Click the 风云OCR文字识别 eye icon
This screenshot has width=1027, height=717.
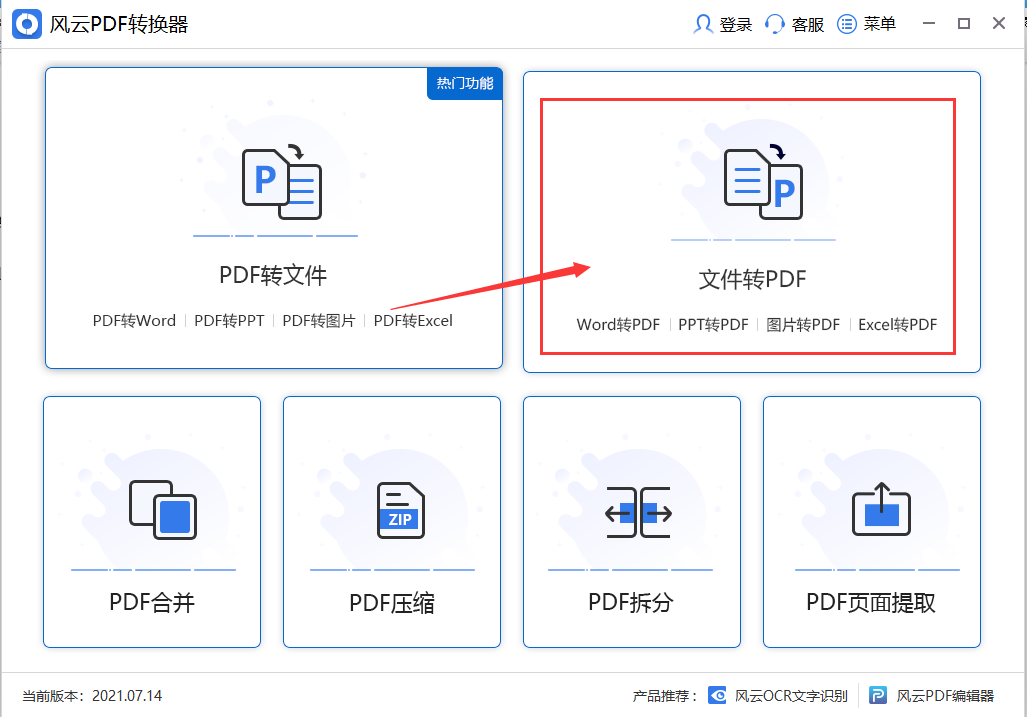tap(717, 695)
